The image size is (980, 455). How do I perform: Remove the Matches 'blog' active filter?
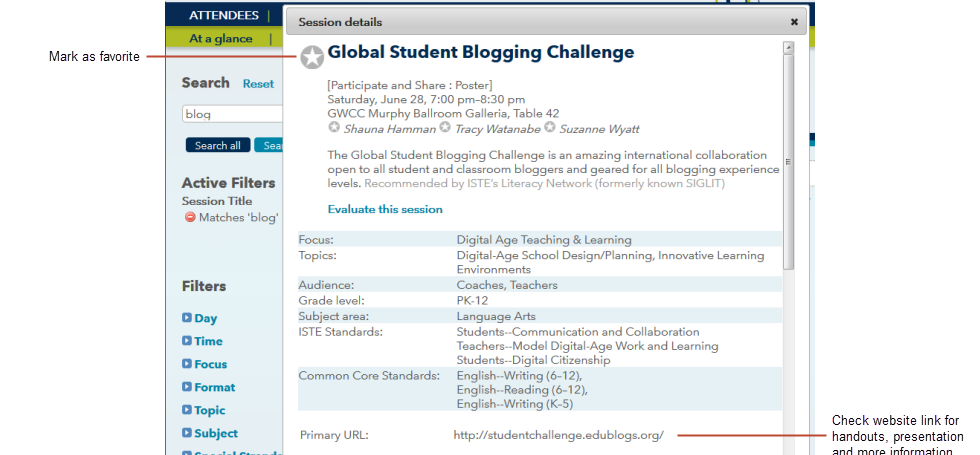(x=189, y=217)
